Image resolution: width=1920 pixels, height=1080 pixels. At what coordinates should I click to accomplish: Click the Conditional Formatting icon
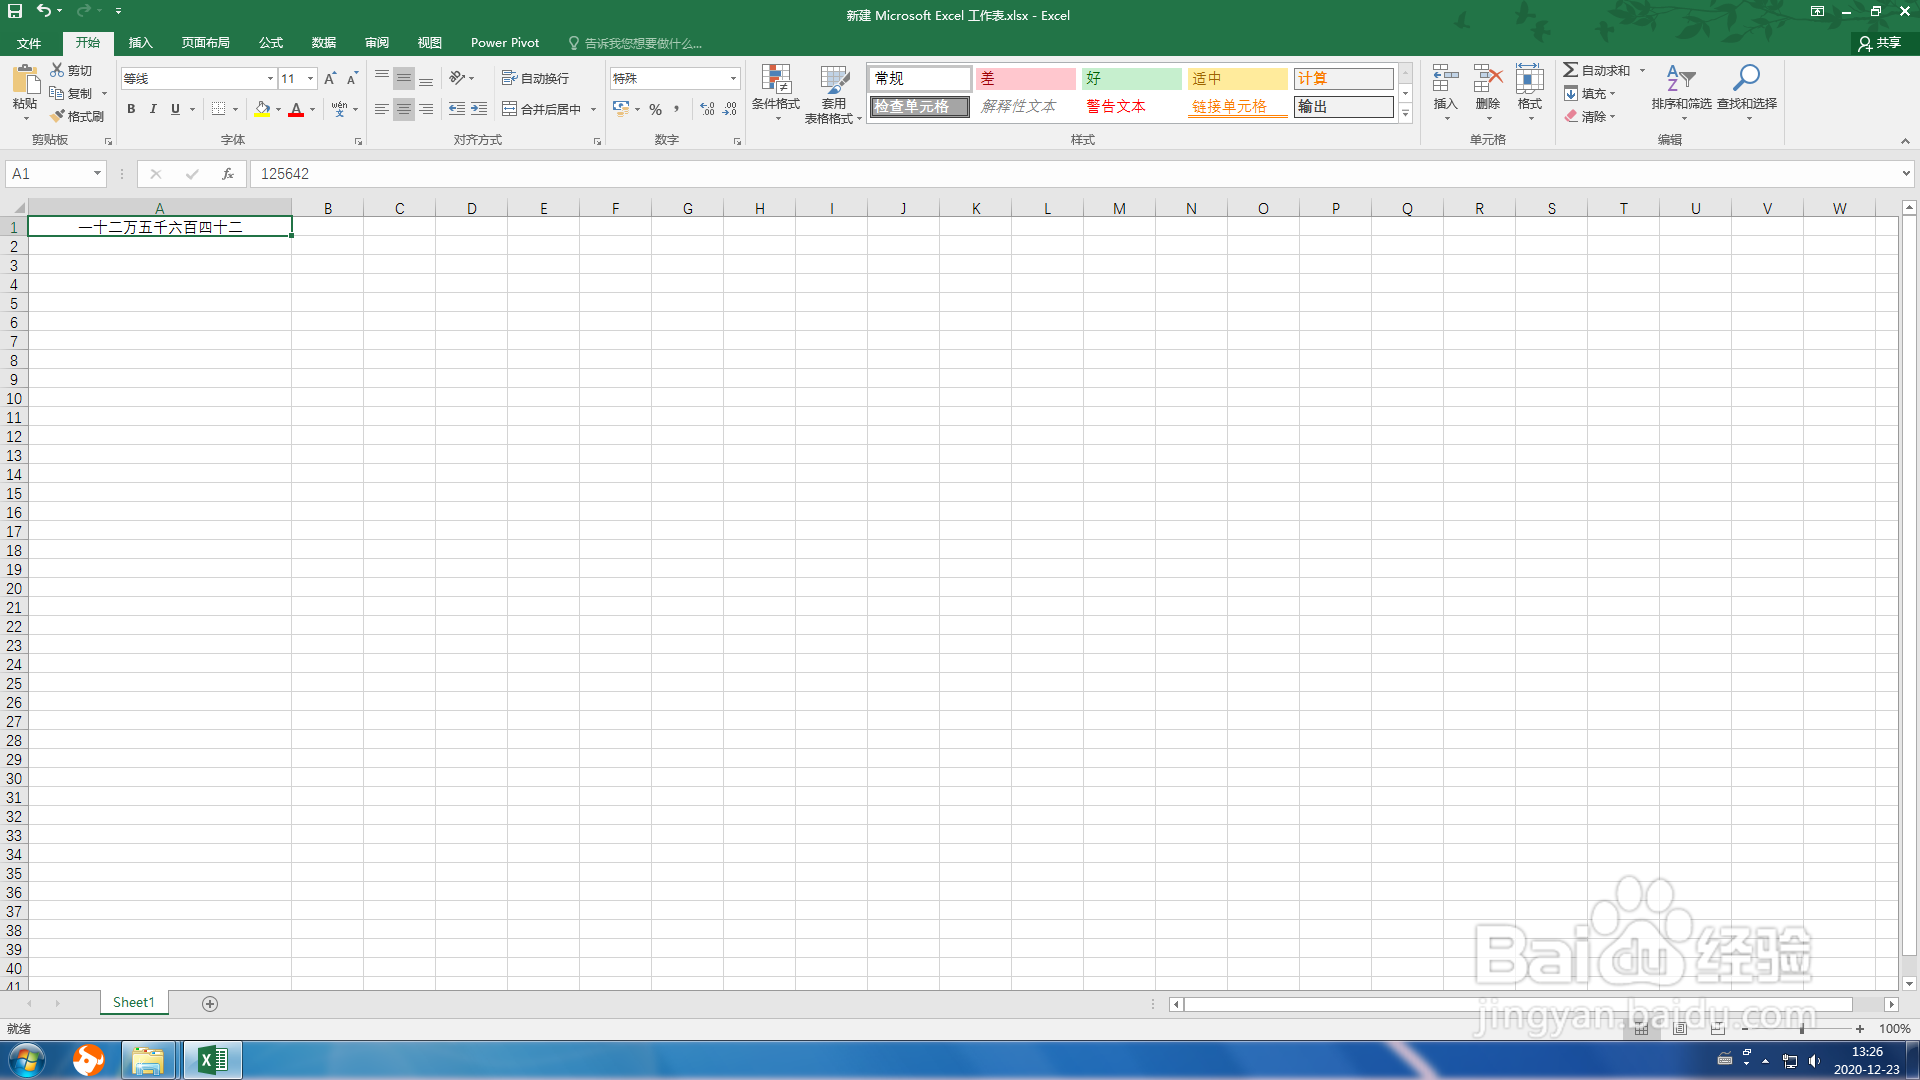pos(776,79)
